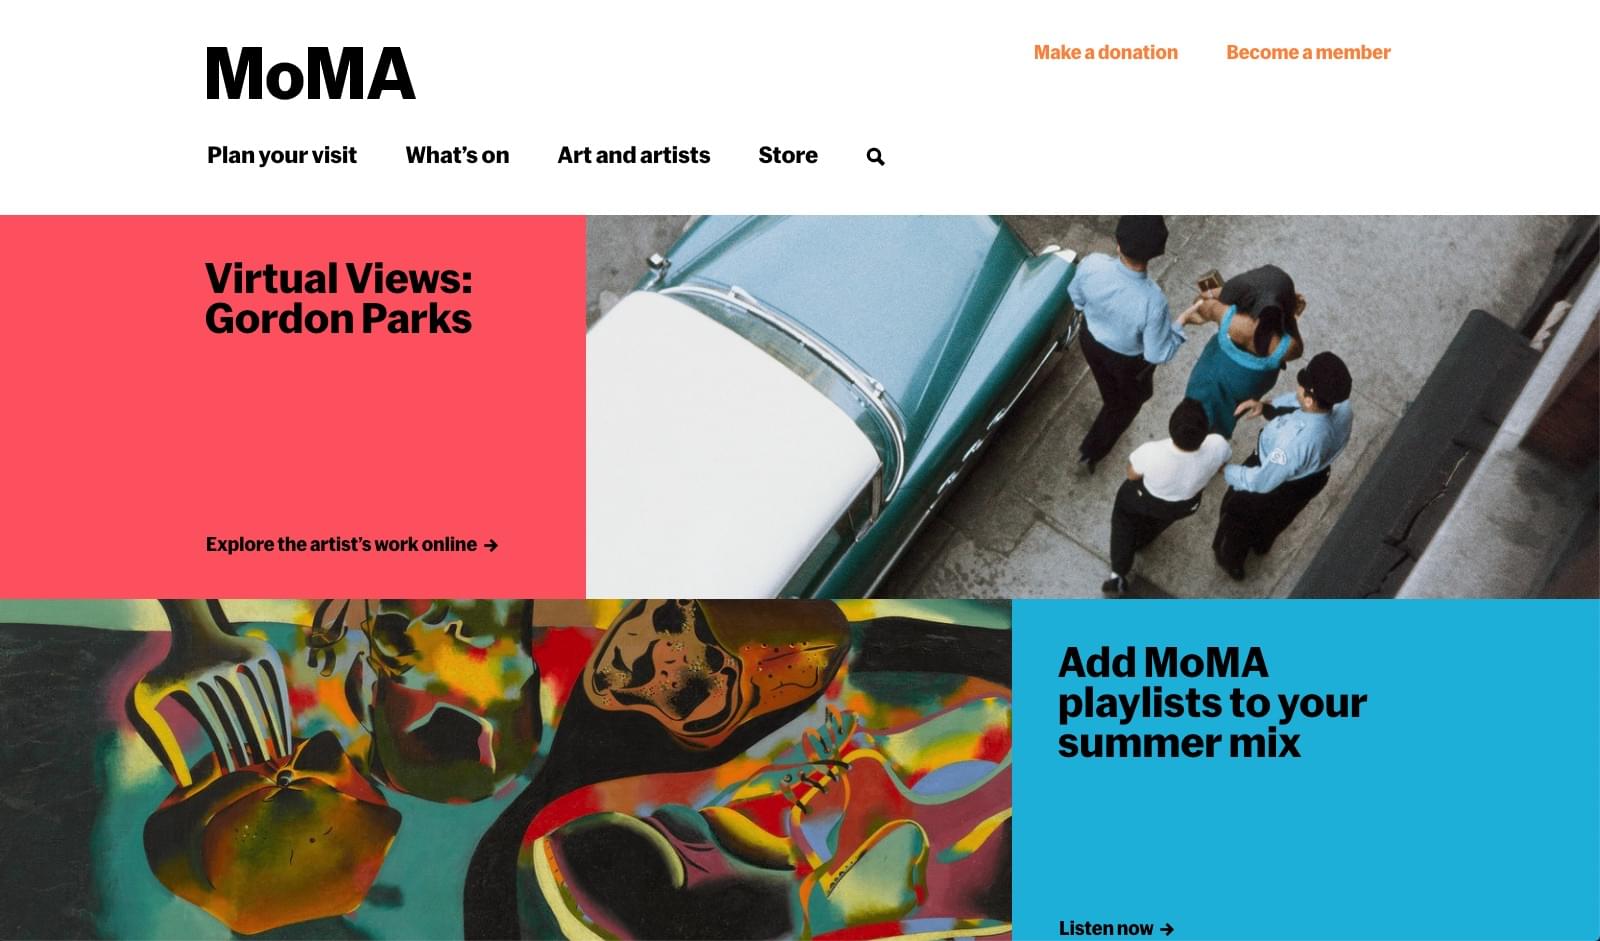Click Make a donation link
Viewport: 1600px width, 941px height.
(x=1106, y=52)
